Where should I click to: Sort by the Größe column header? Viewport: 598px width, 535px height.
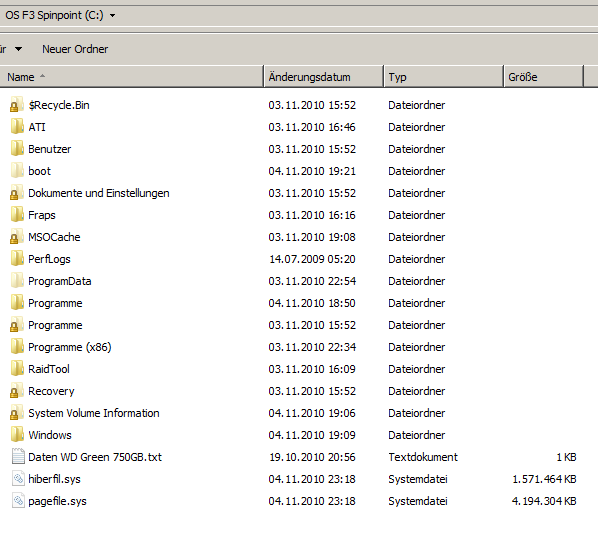pos(543,77)
